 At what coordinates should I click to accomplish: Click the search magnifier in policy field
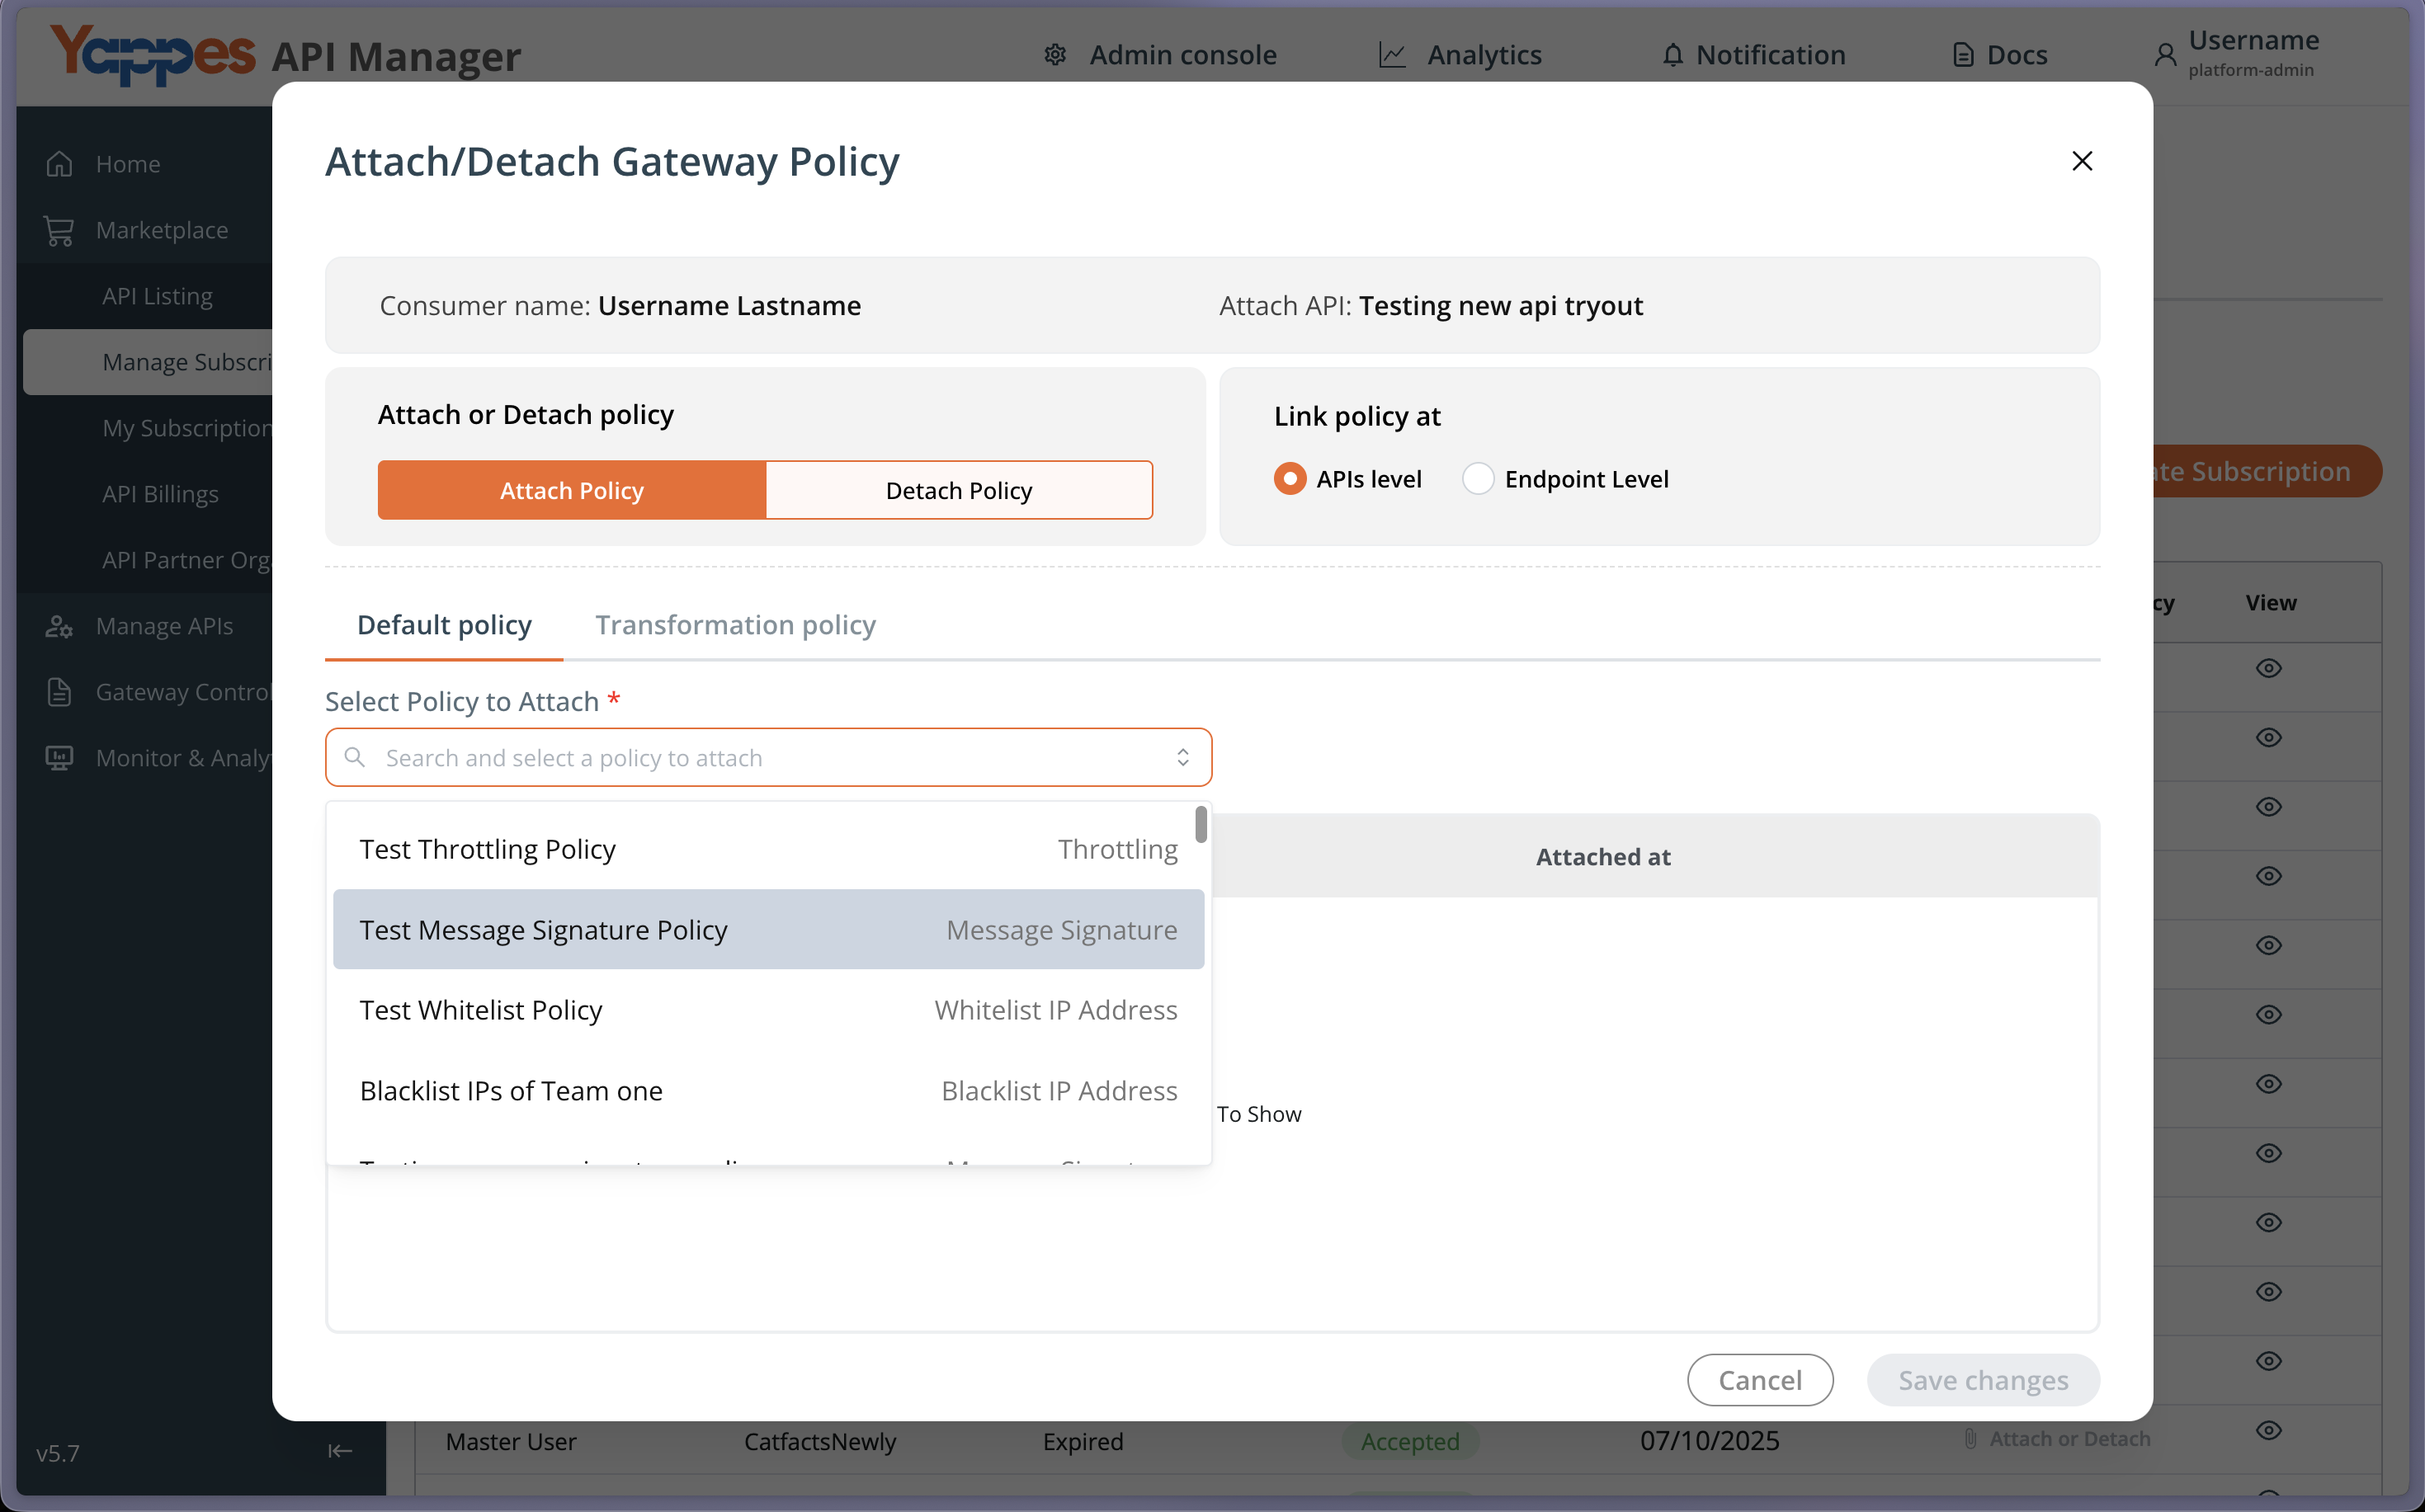click(354, 757)
